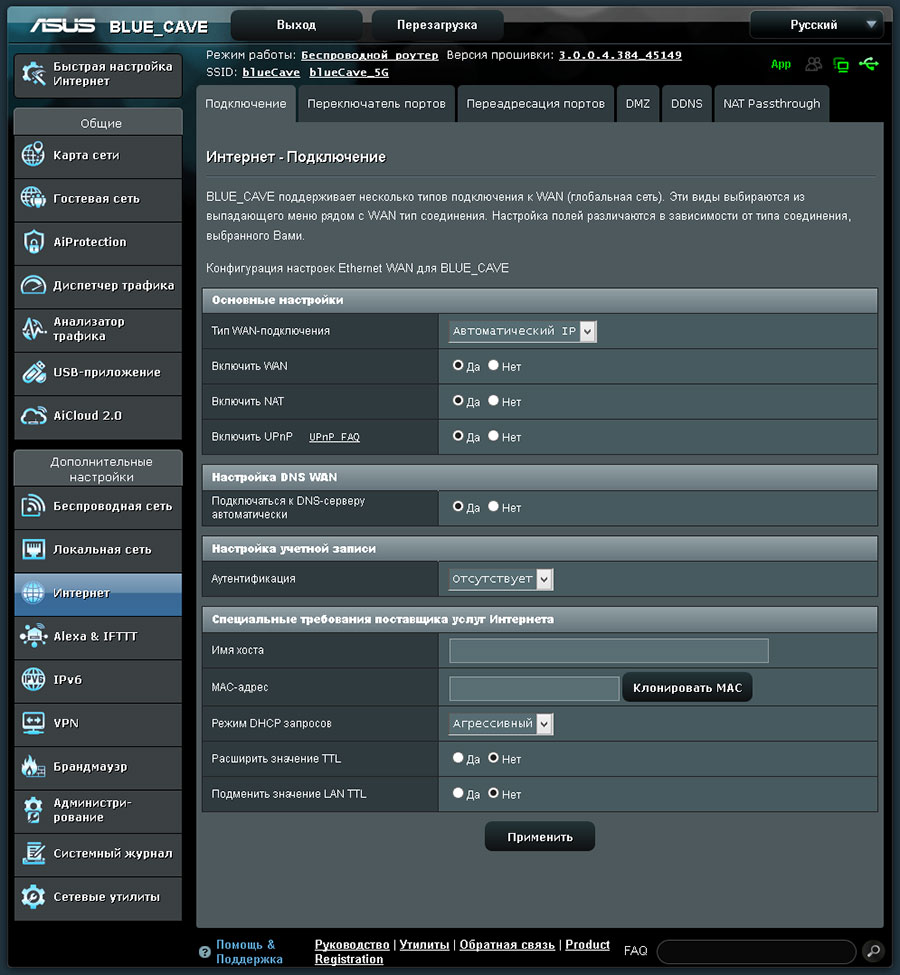
Task: Select Да for Расширить значение TTL
Action: point(458,757)
